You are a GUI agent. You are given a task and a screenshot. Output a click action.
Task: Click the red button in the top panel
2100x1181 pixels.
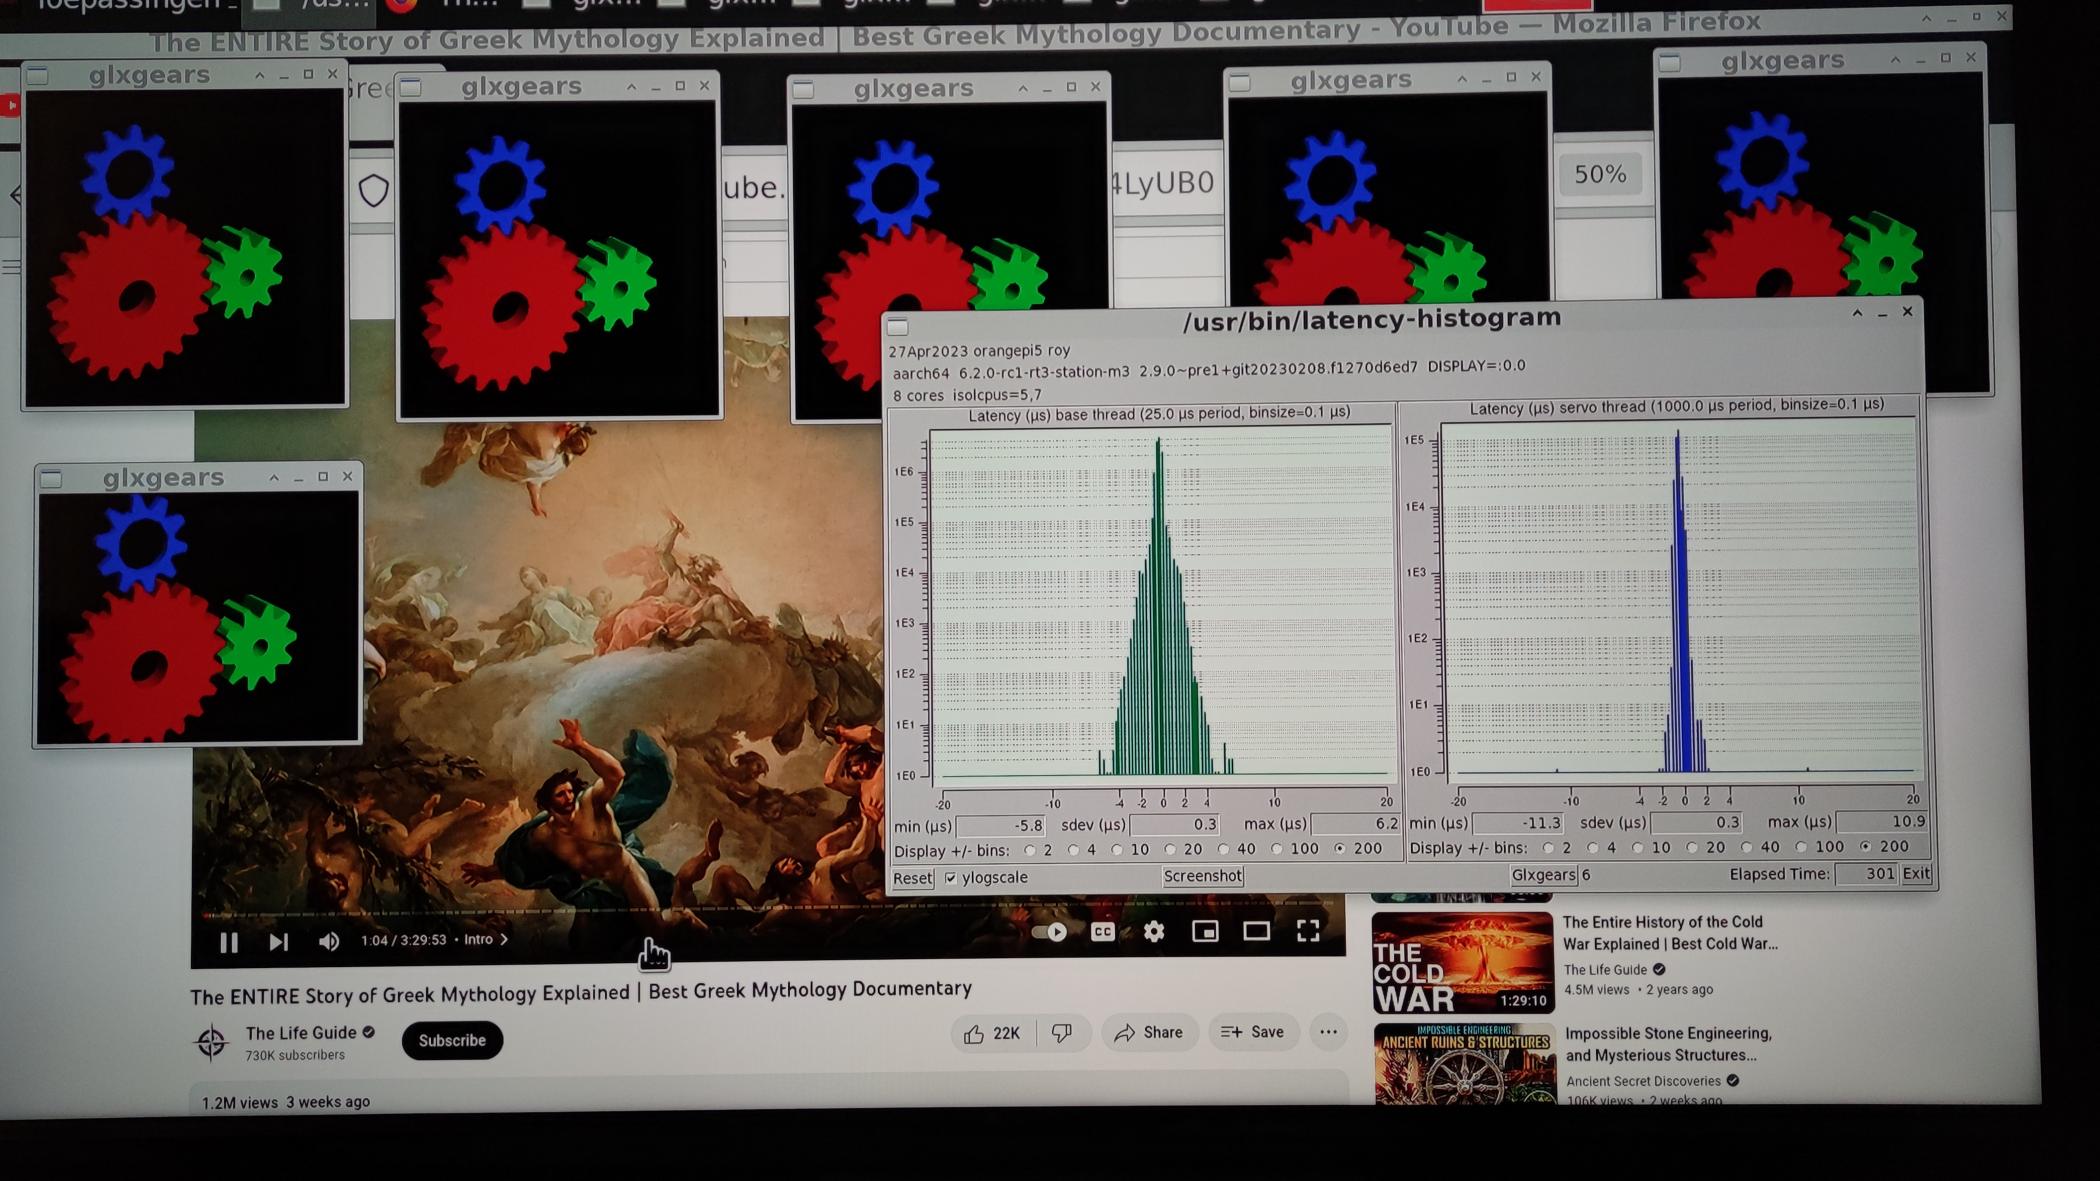(x=1536, y=4)
